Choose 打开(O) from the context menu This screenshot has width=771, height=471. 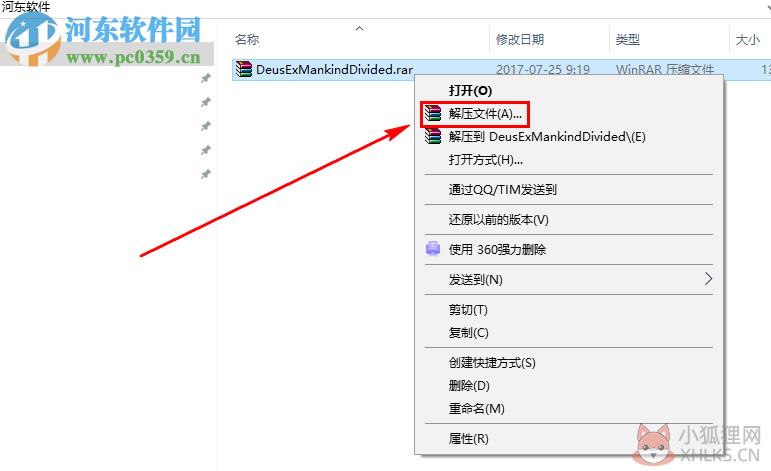[470, 90]
